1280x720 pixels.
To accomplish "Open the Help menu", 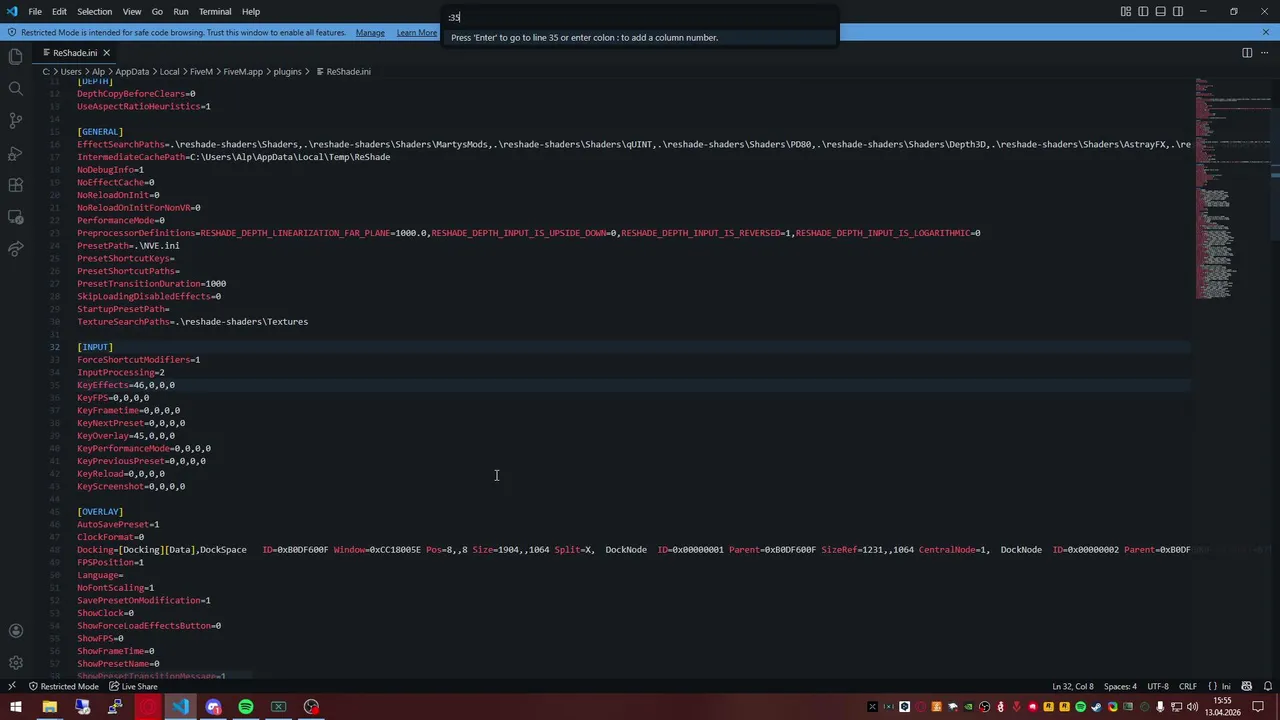I will click(x=251, y=12).
